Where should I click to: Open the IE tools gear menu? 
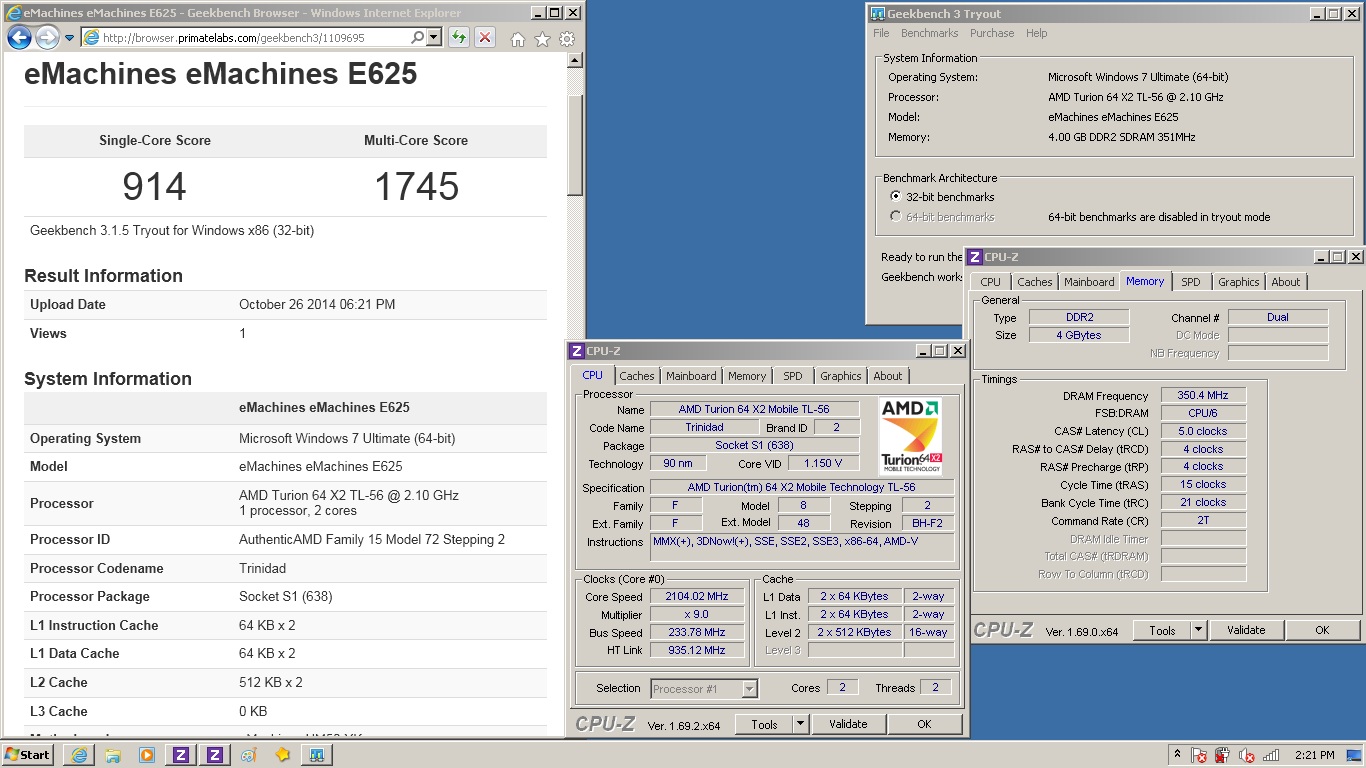[x=567, y=39]
